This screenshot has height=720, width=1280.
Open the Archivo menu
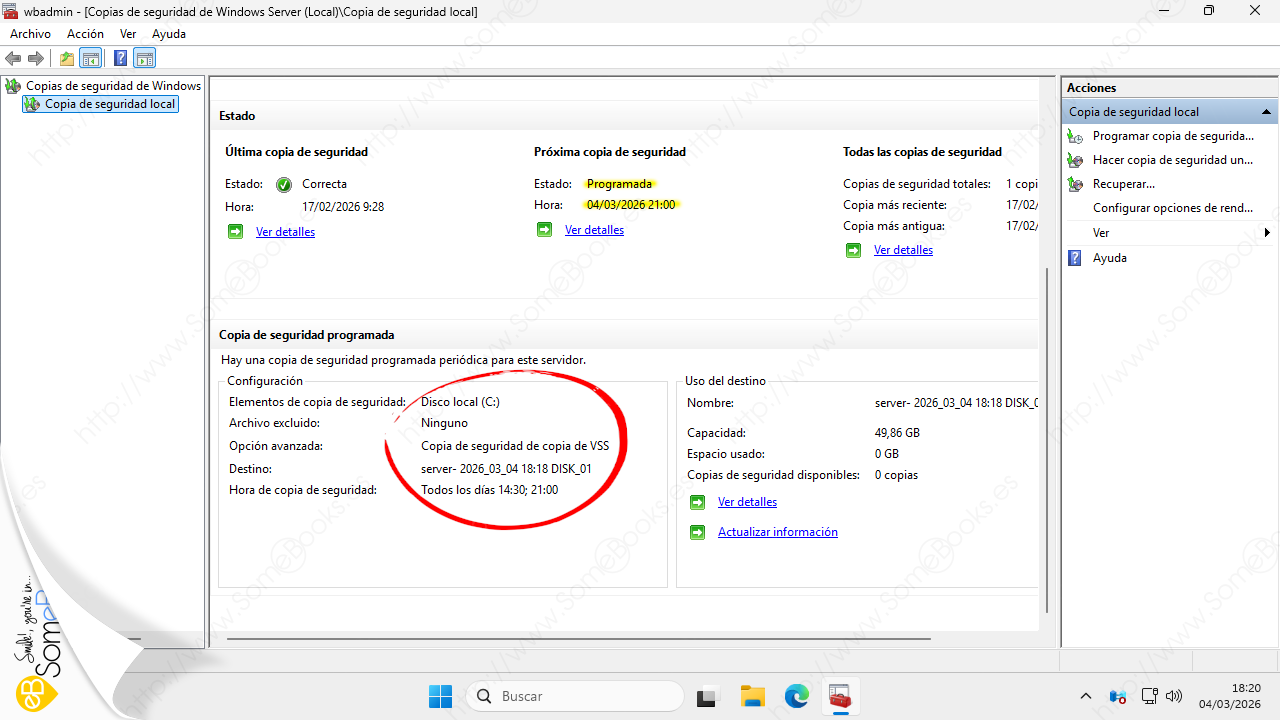pyautogui.click(x=30, y=34)
